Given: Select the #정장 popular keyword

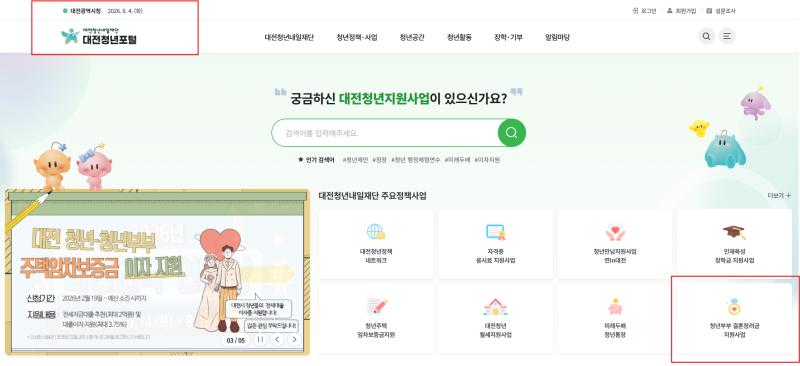Looking at the screenshot, I should pos(380,160).
